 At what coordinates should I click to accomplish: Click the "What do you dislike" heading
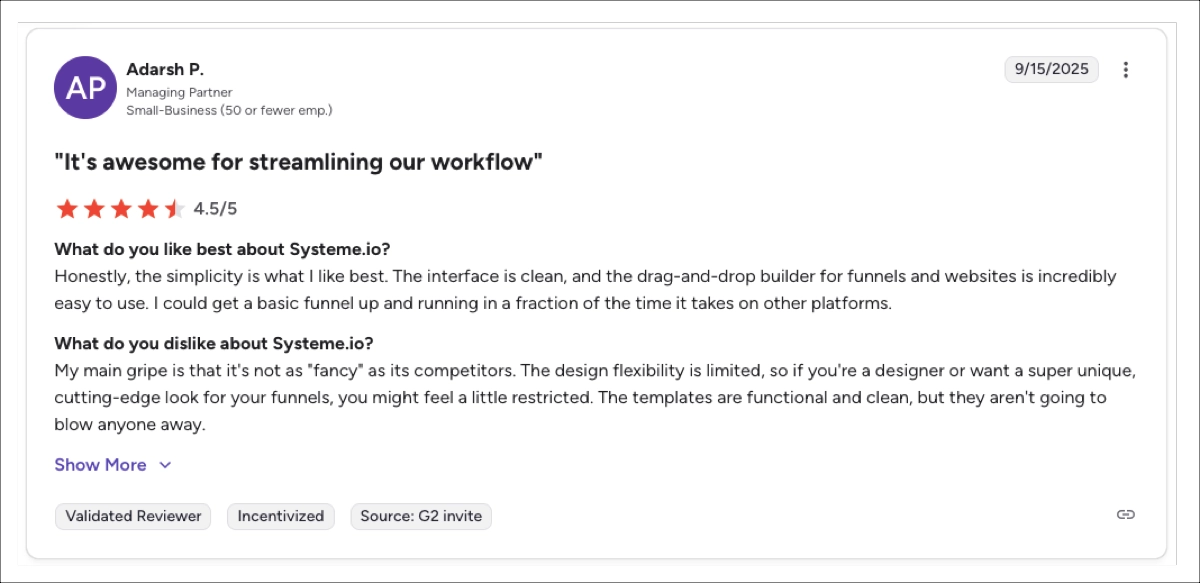(x=214, y=343)
